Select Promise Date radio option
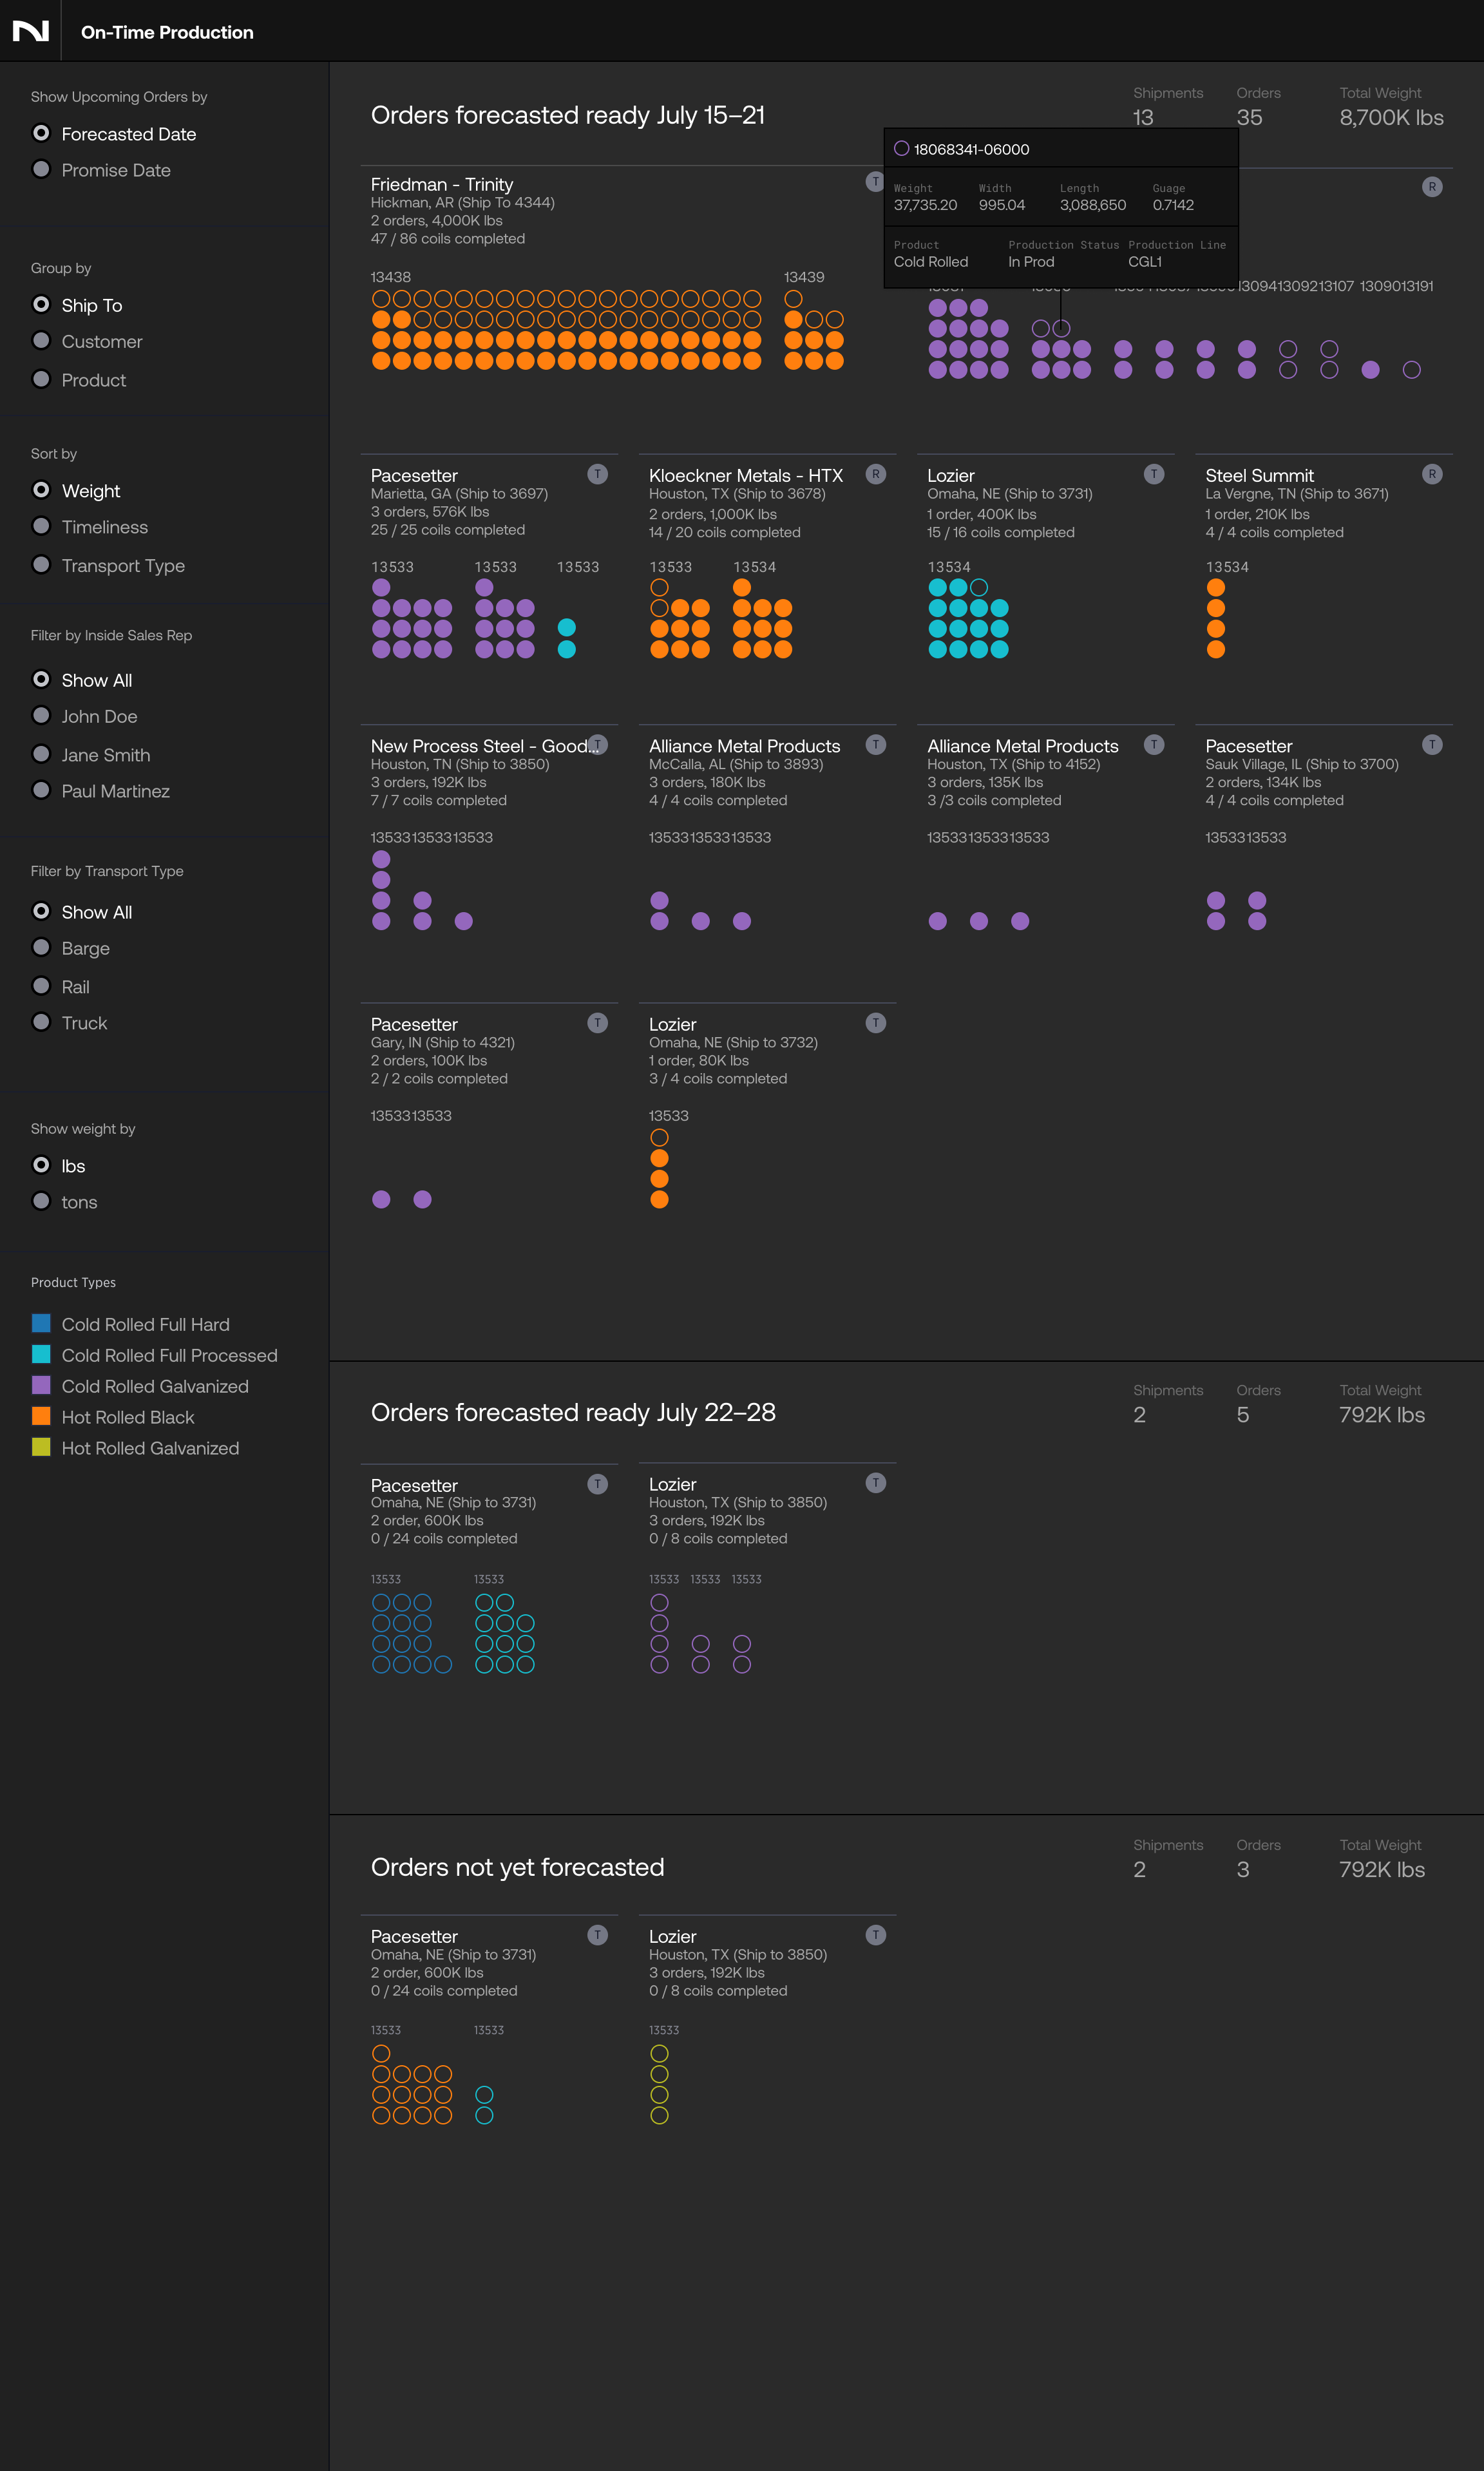This screenshot has height=2471, width=1484. pos(41,169)
